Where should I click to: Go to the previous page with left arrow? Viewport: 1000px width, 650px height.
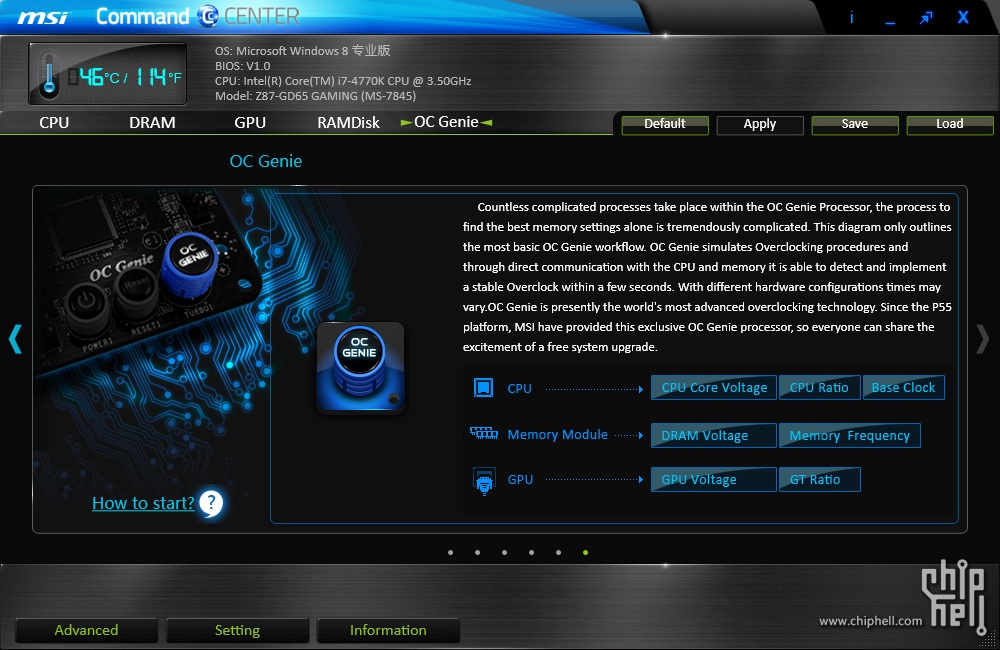15,339
